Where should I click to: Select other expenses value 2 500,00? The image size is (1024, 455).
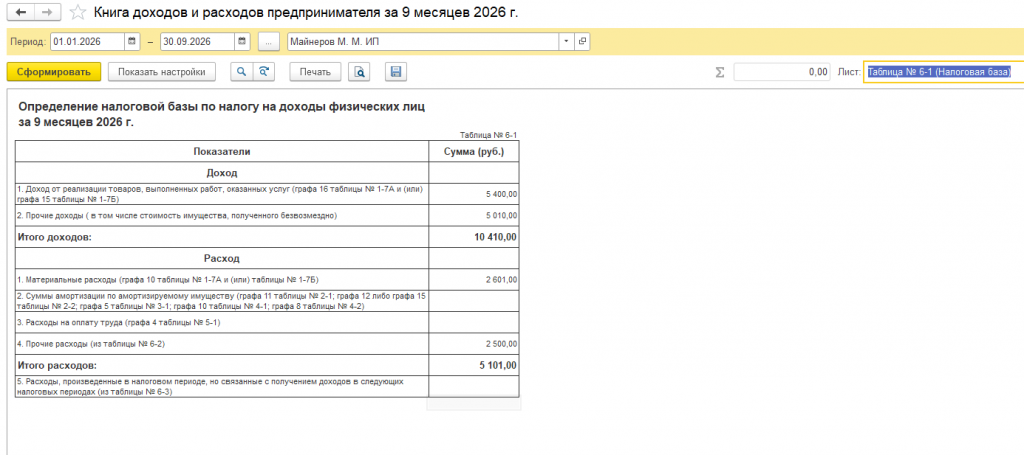[475, 343]
